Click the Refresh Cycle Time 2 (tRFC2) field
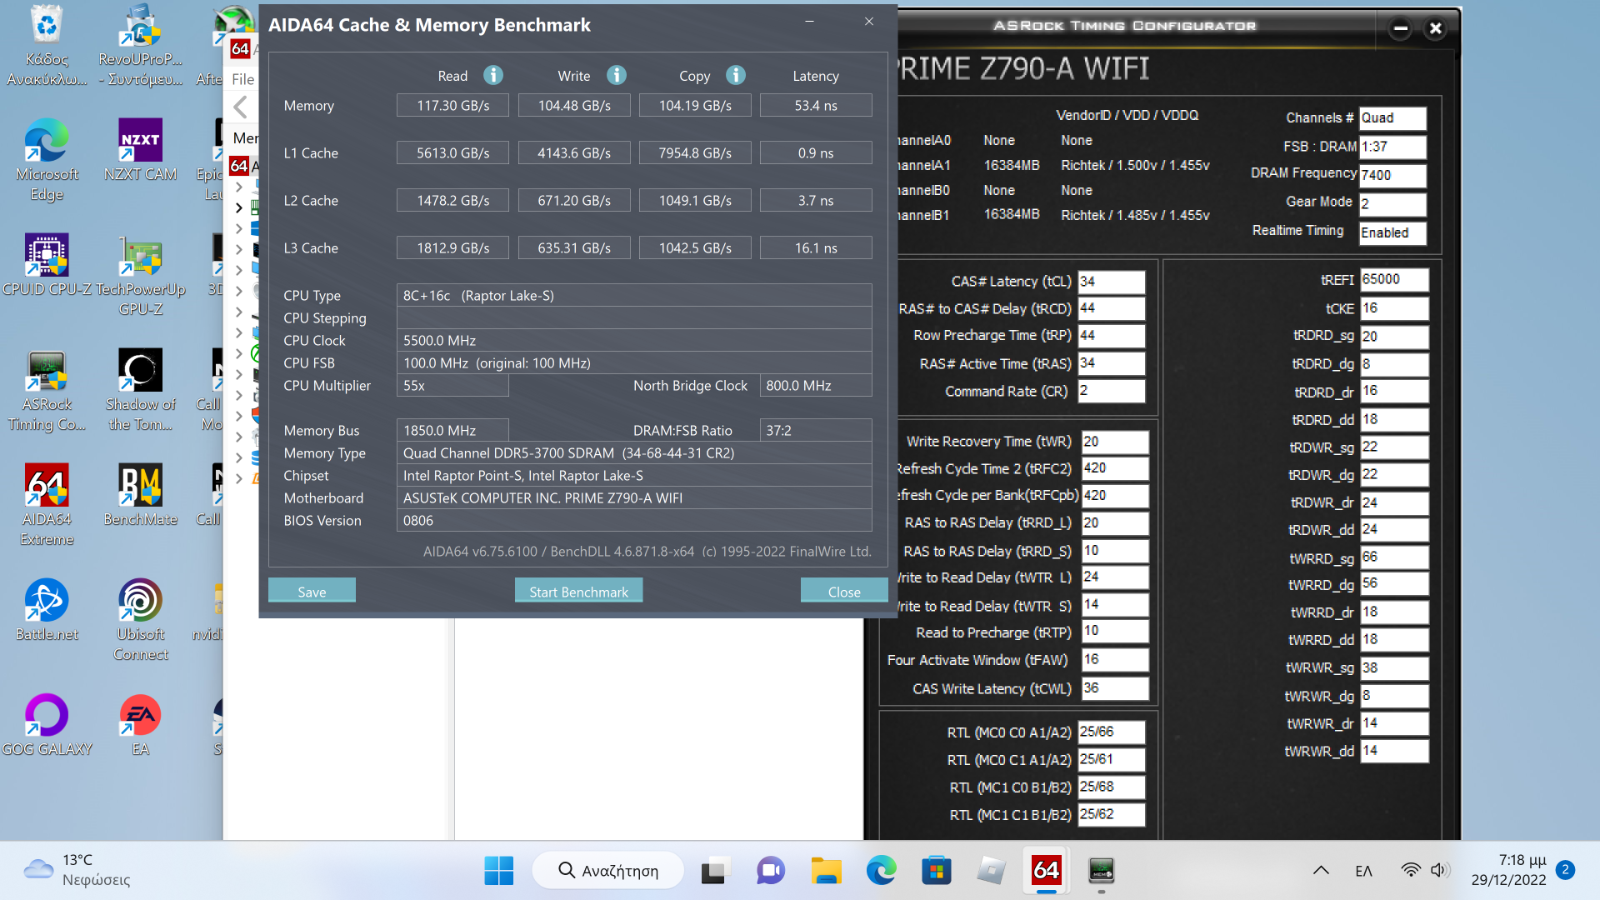 click(x=1115, y=468)
